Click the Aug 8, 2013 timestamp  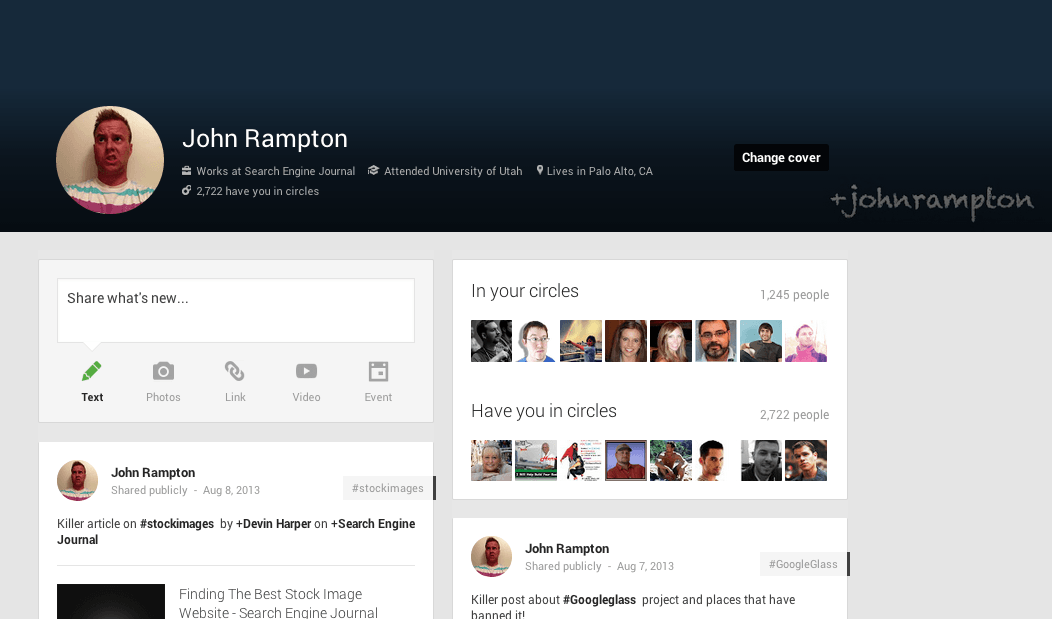(x=231, y=490)
